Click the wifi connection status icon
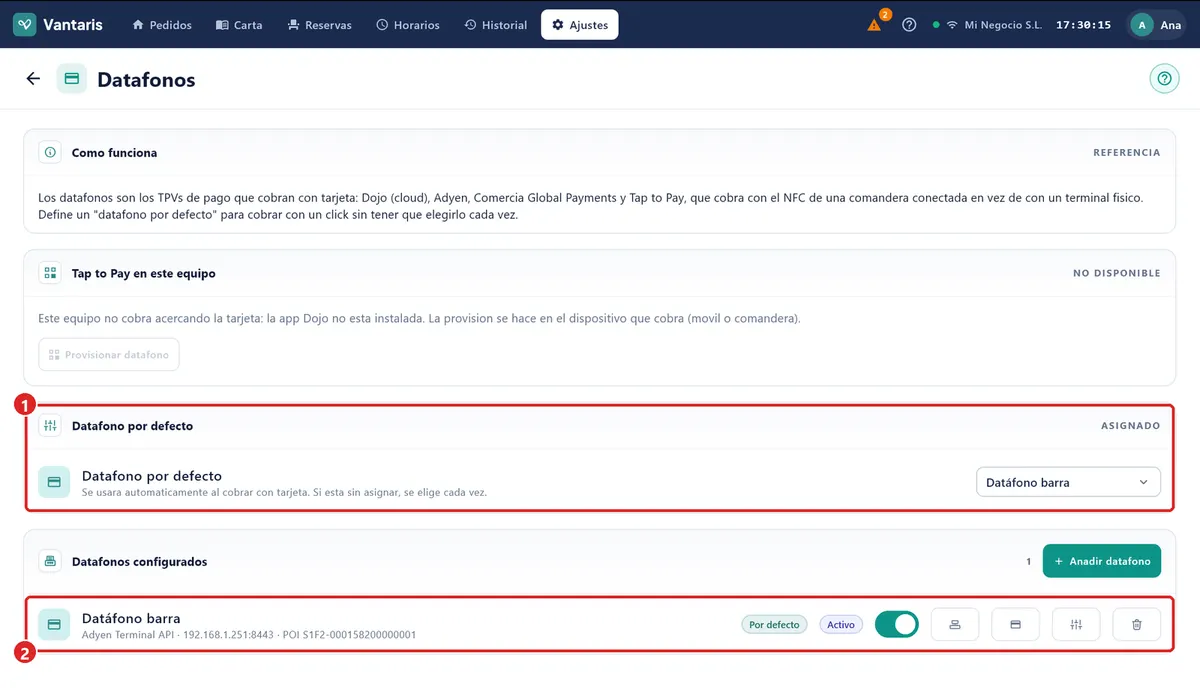 click(952, 25)
